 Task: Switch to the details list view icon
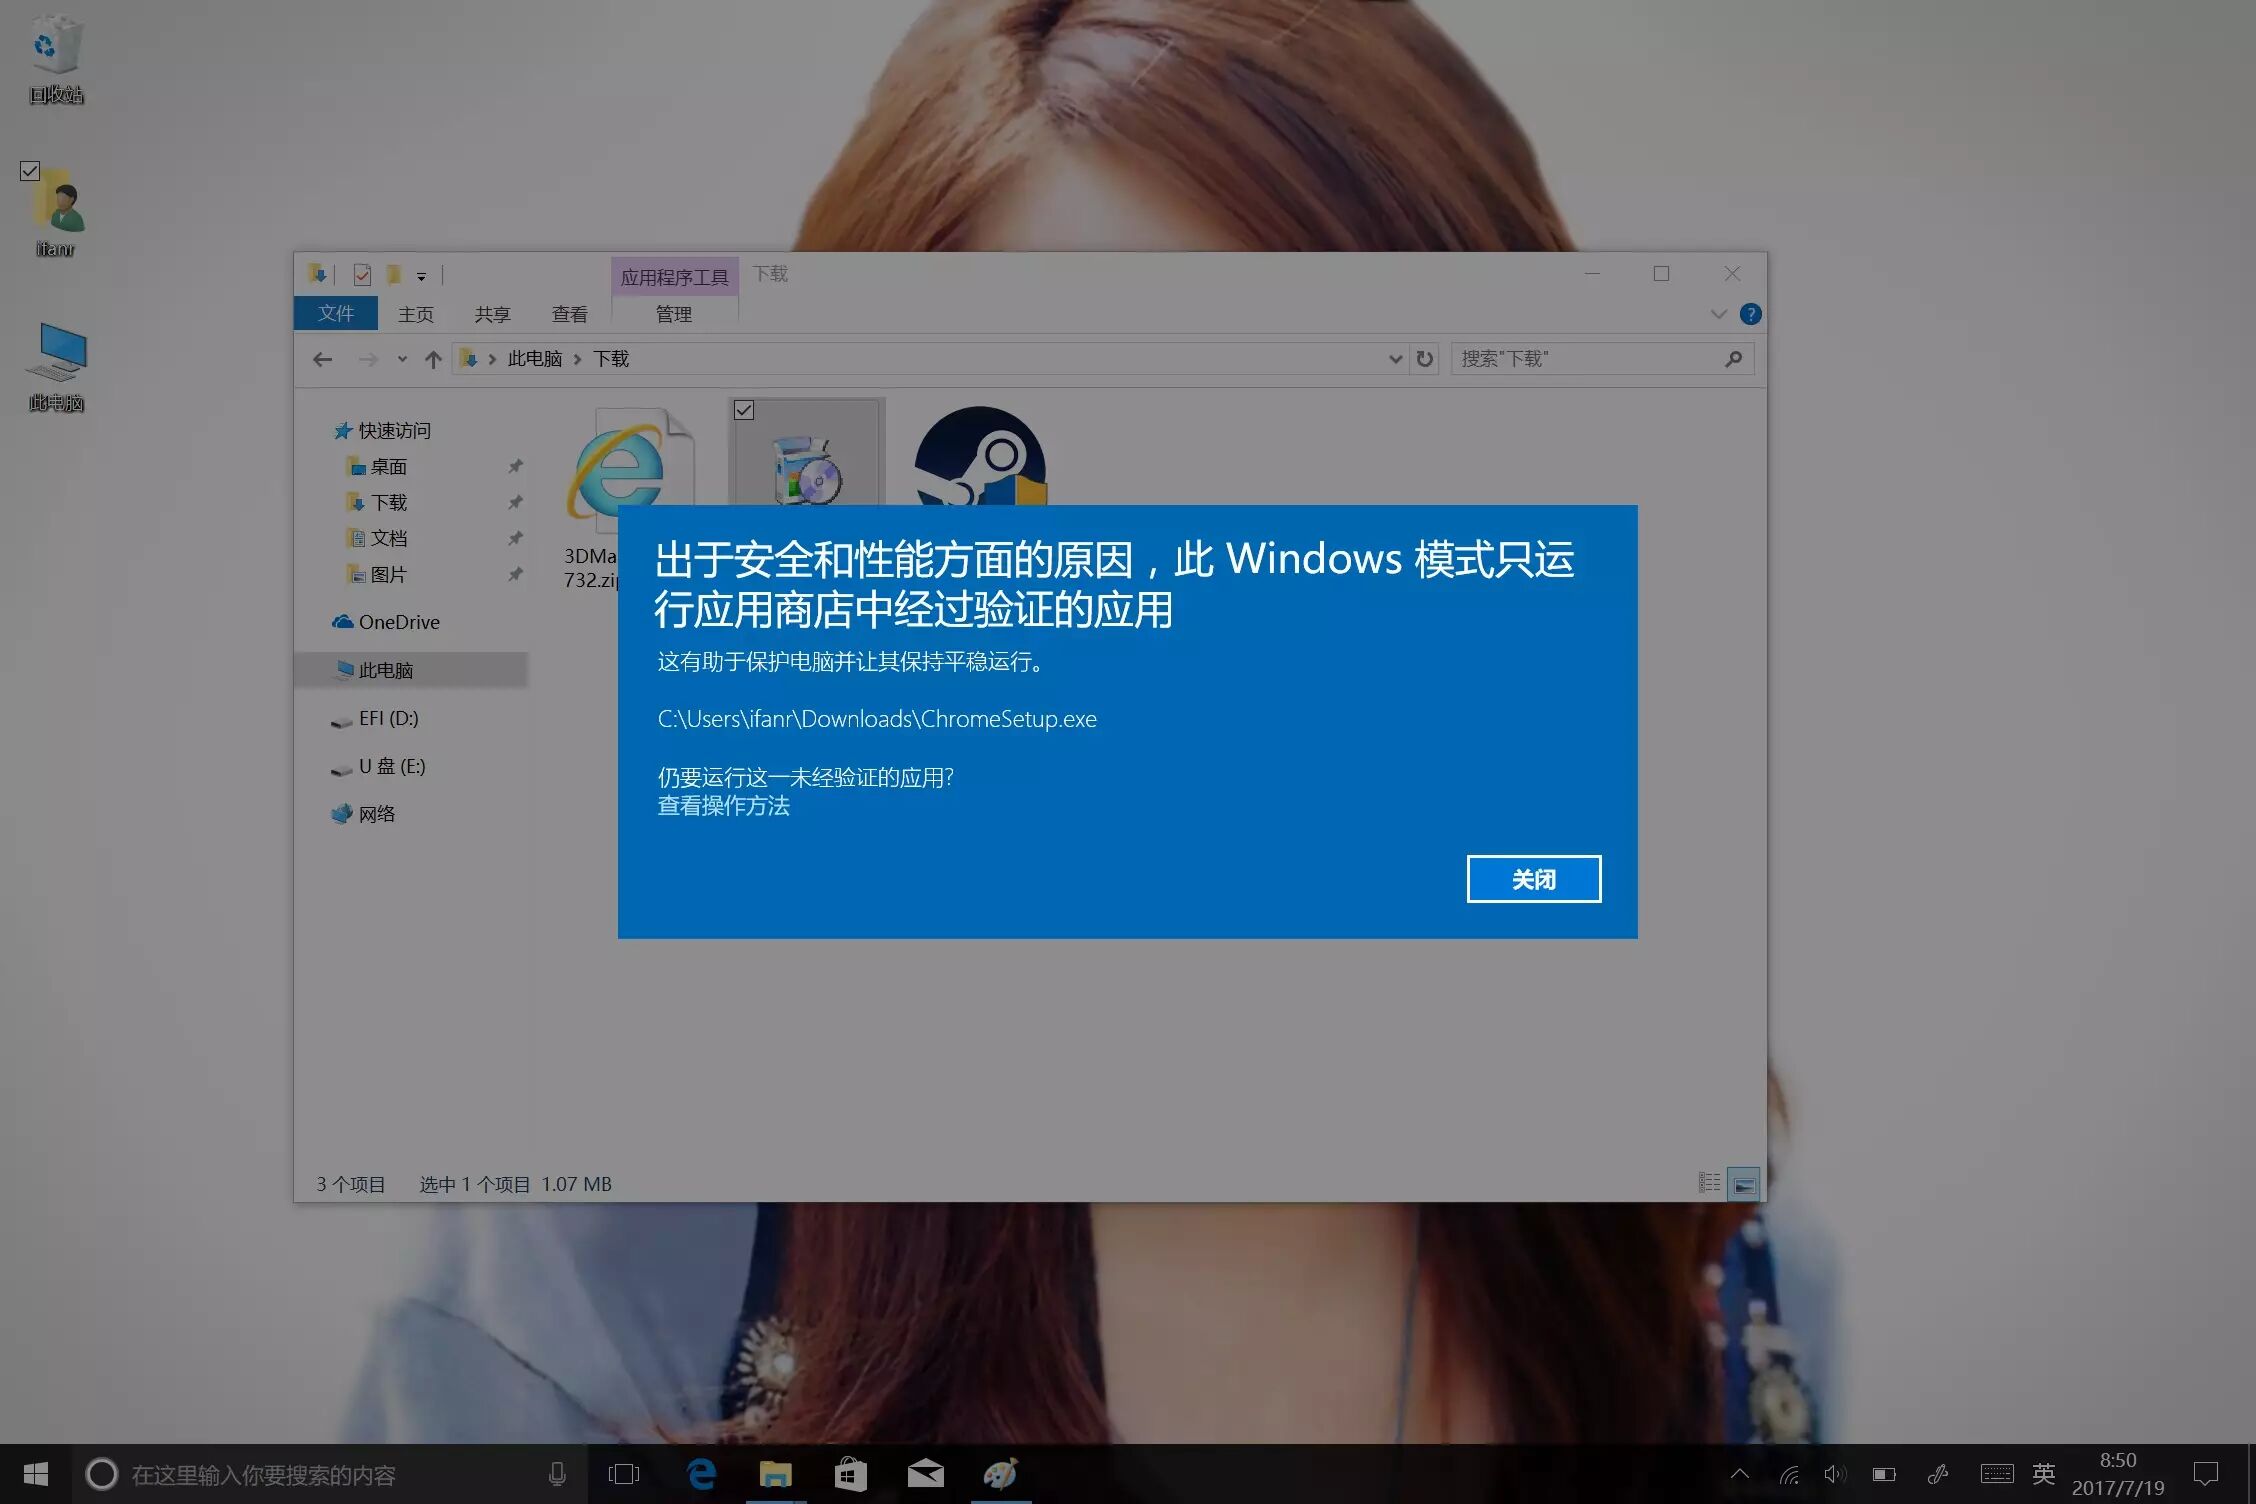point(1709,1183)
